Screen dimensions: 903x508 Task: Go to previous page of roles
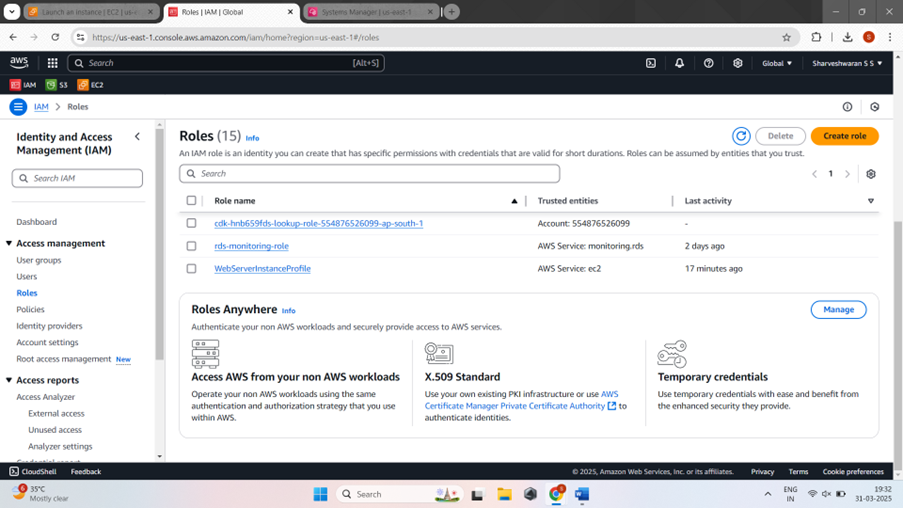point(814,174)
